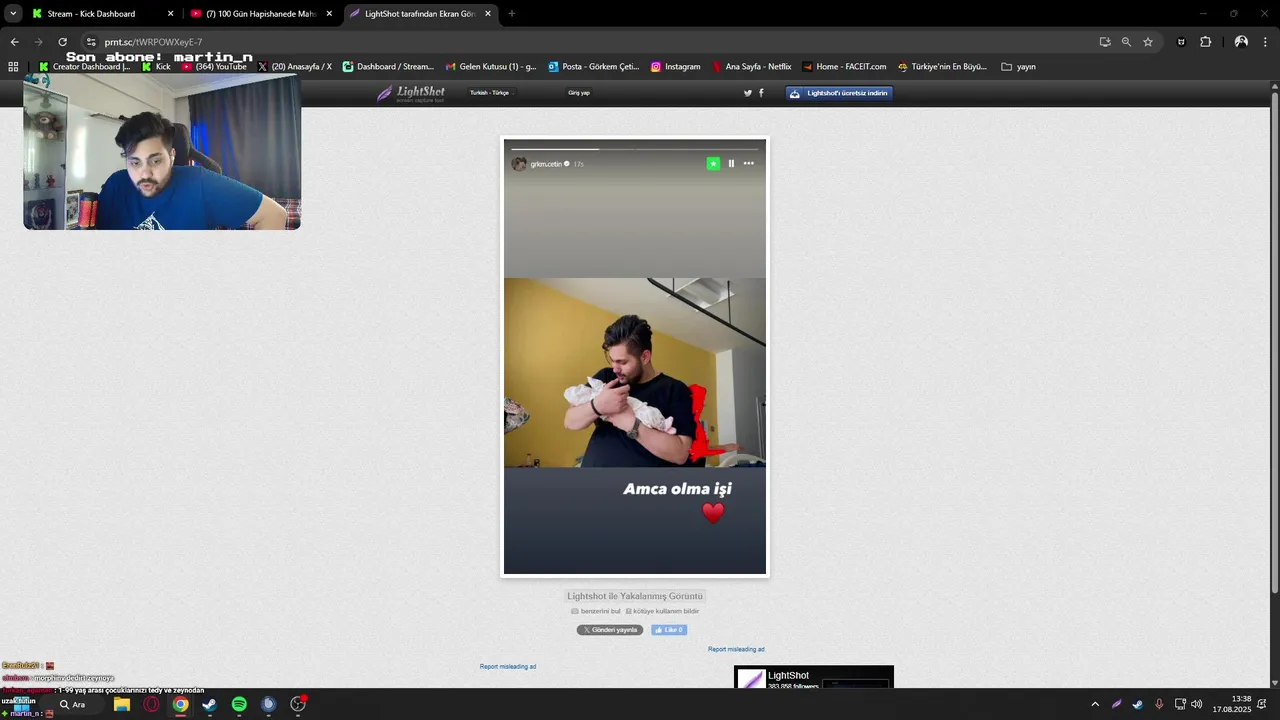Click the install app icon in address bar

click(1105, 42)
